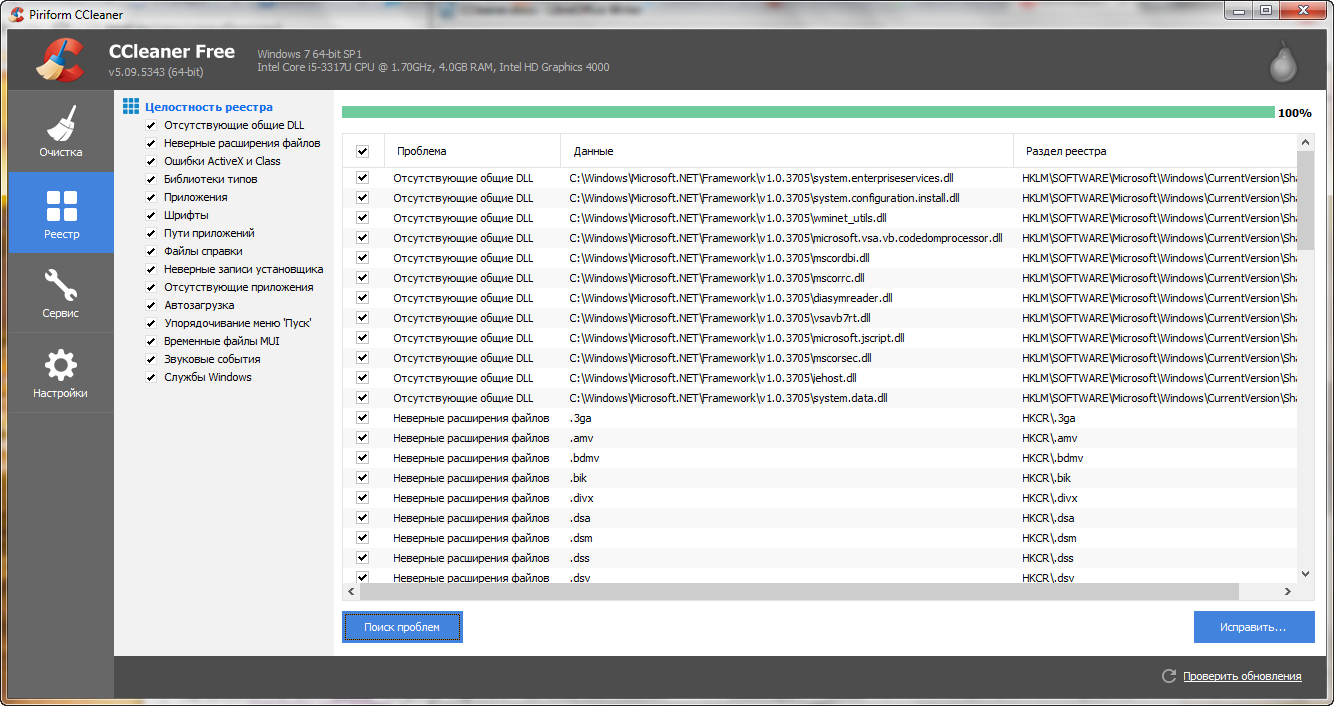Uncheck the Приложения category
The image size is (1334, 706).
(x=151, y=197)
